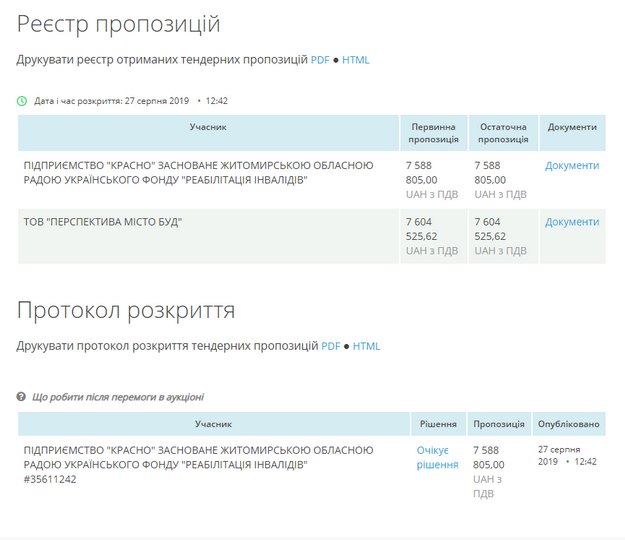Open Документи for ПІДПРИЄМСТВО "КРАСНО" row
625x540 pixels.
click(572, 166)
